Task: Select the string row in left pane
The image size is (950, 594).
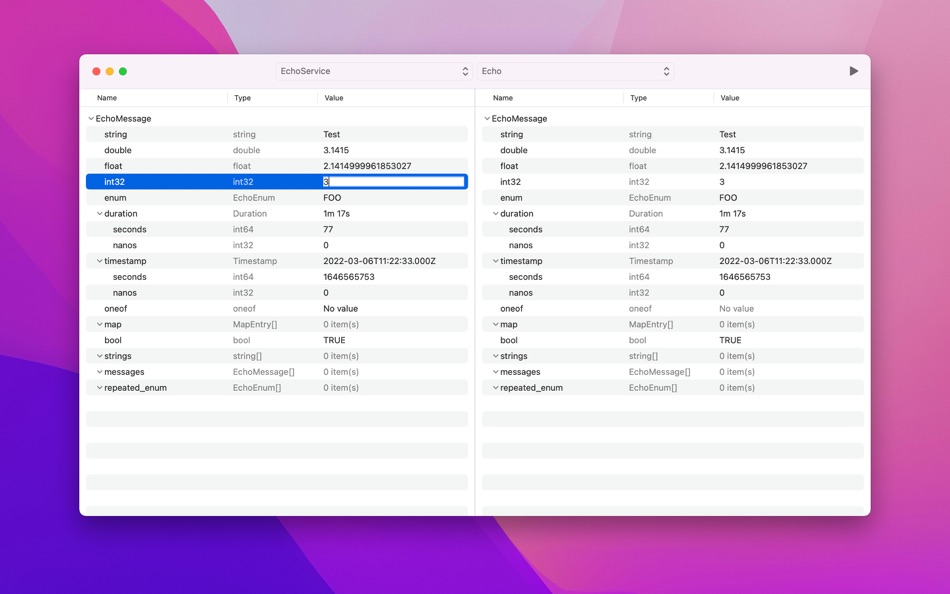Action: pos(277,135)
